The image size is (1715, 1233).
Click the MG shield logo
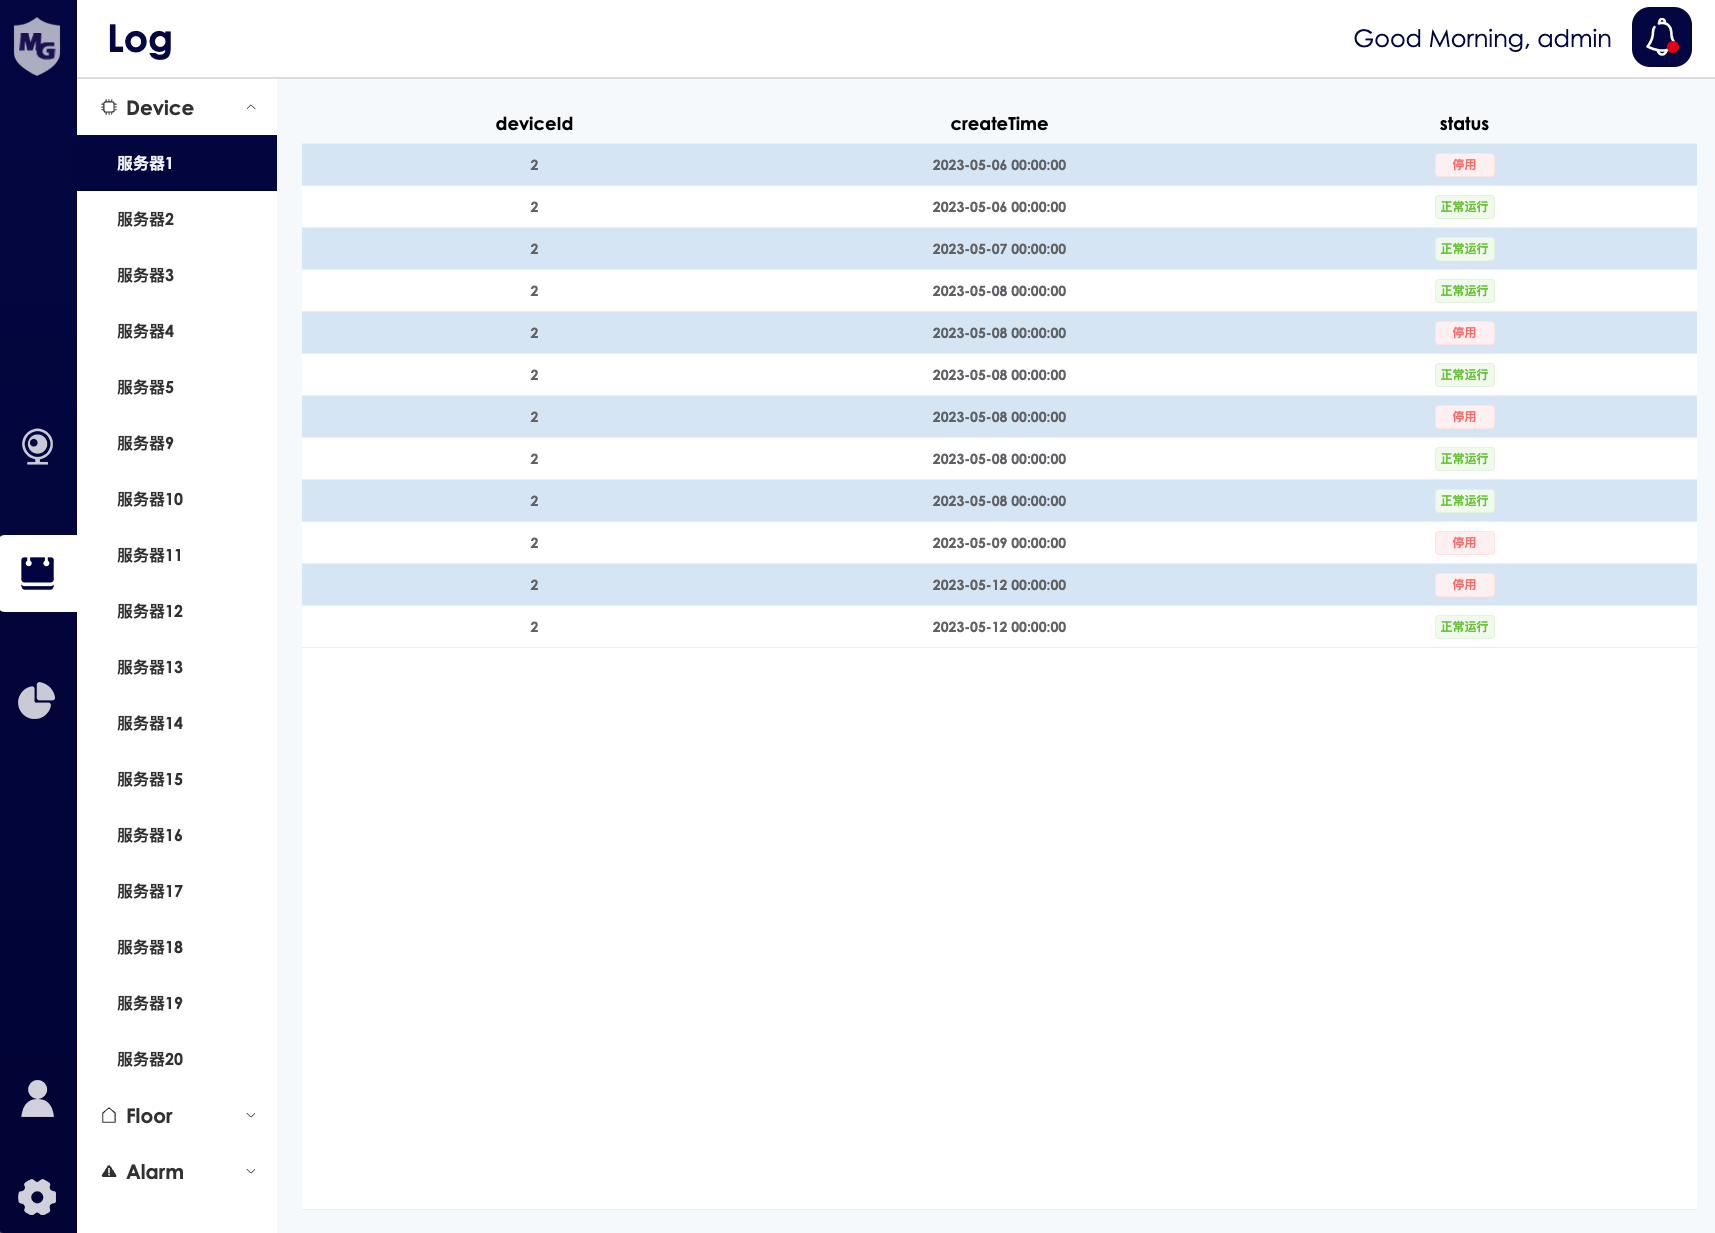pyautogui.click(x=37, y=45)
